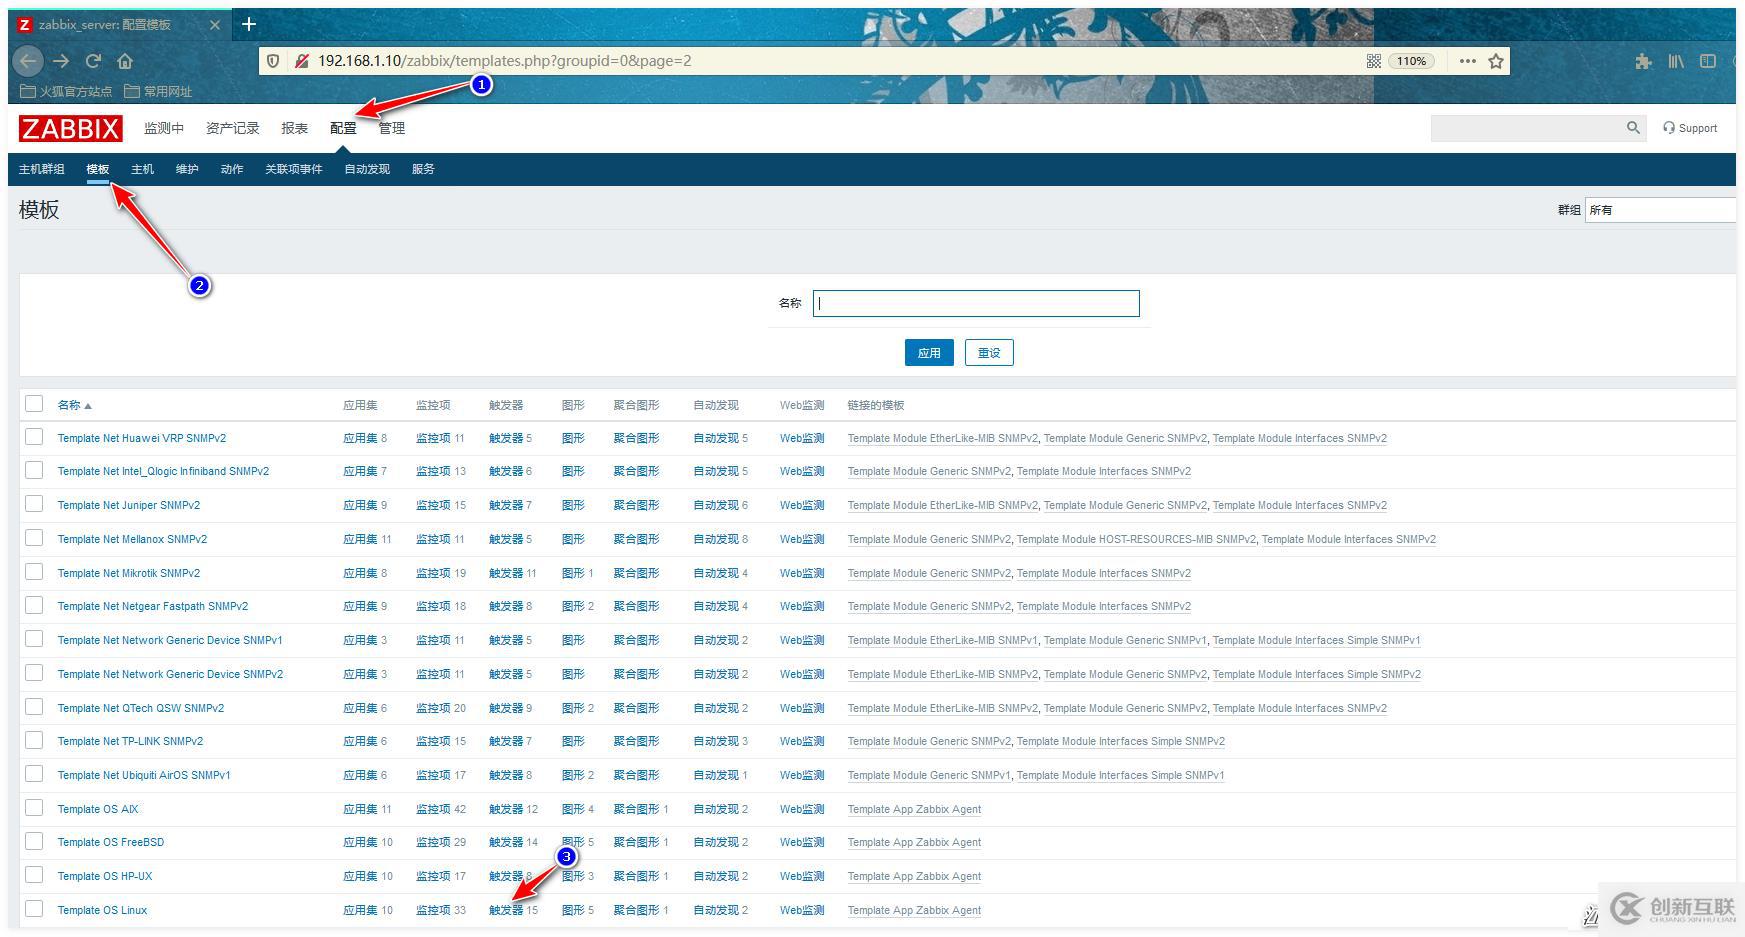Screen dimensions: 1745x937
Task: Open the browser home page
Action: 125,61
